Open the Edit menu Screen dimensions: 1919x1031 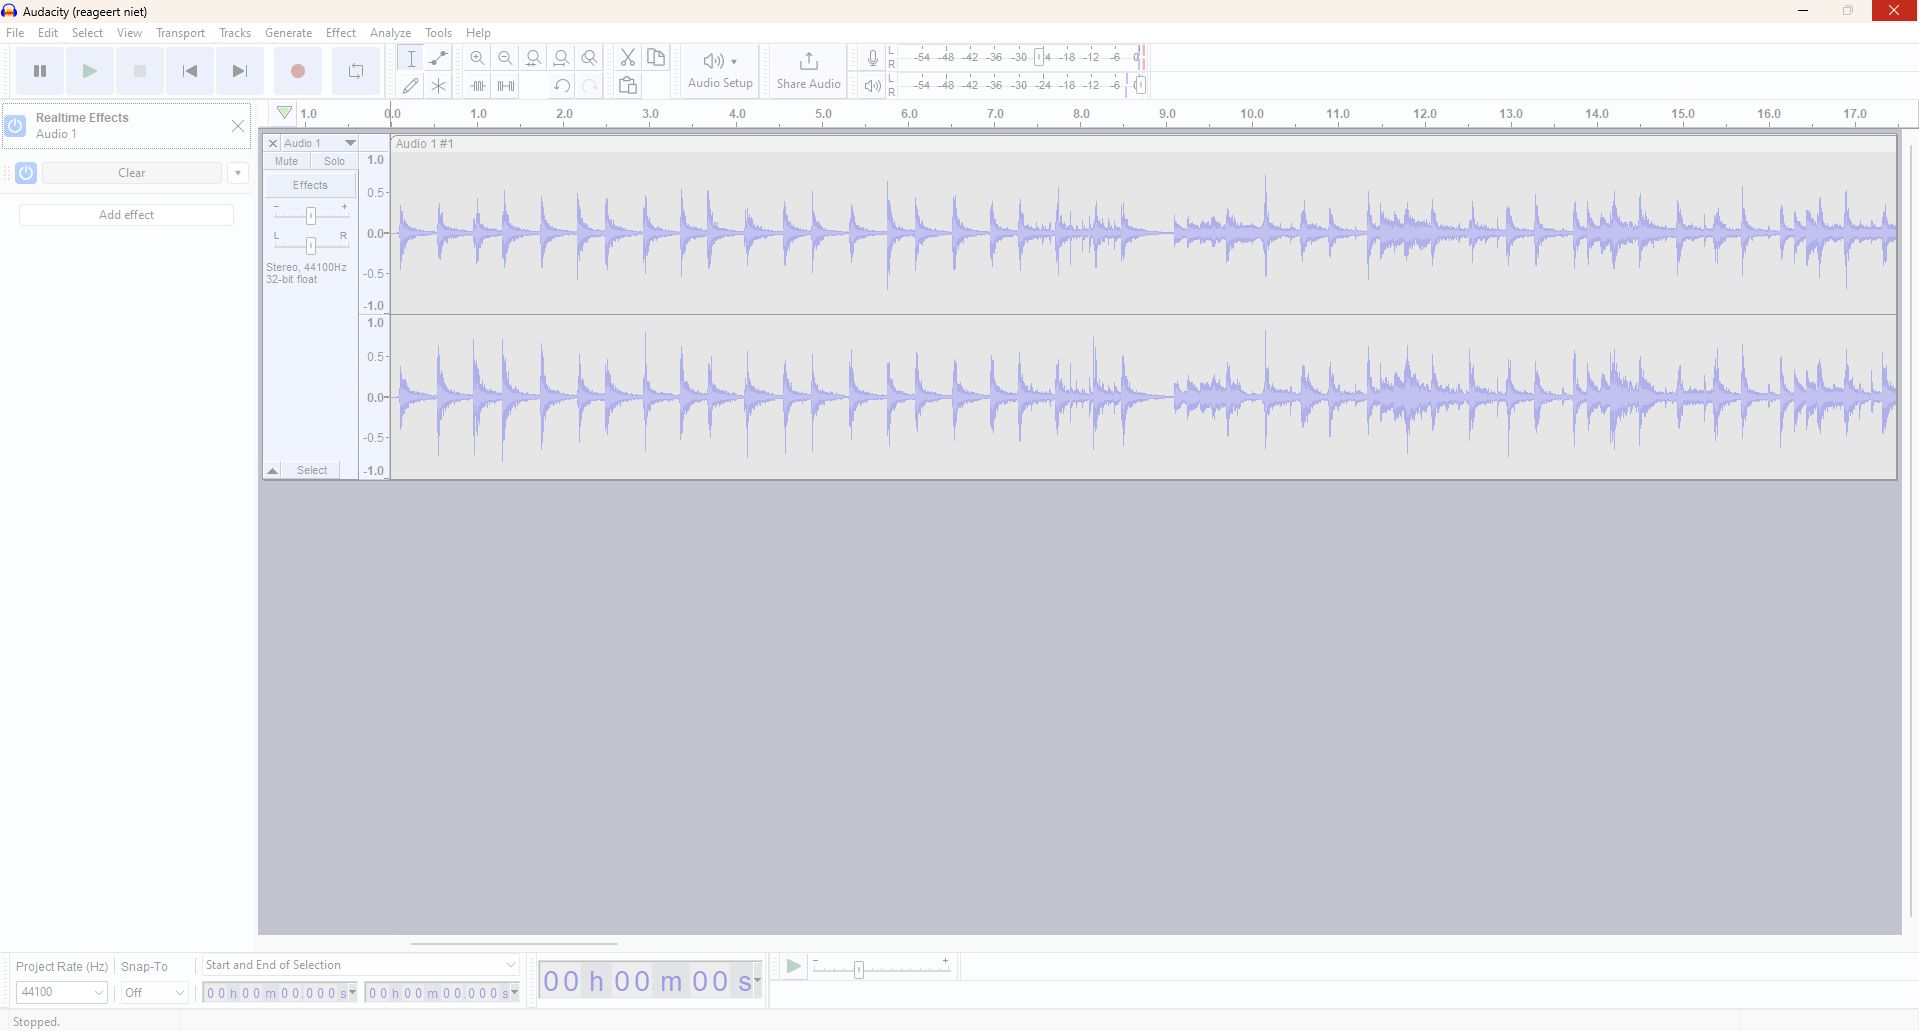(48, 33)
